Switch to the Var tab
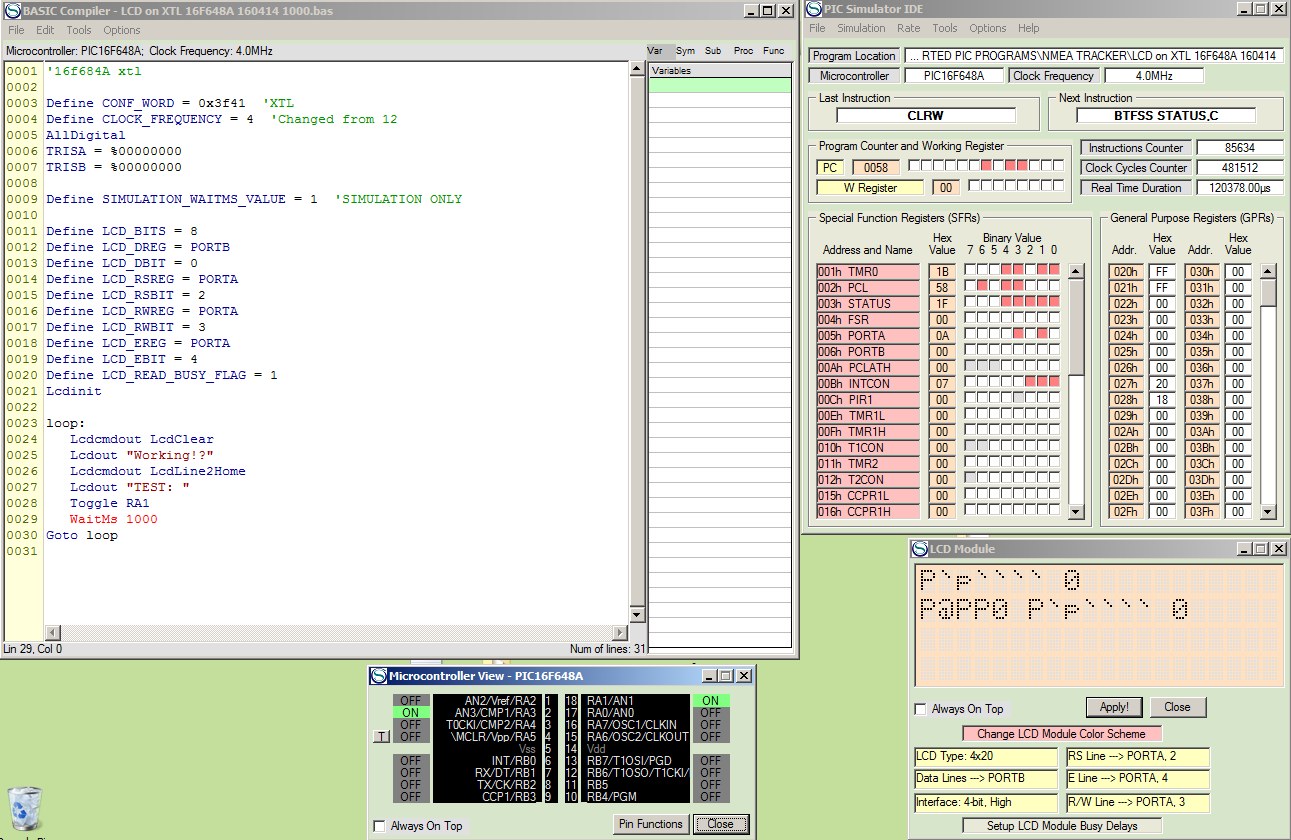Image resolution: width=1291 pixels, height=840 pixels. tap(655, 51)
